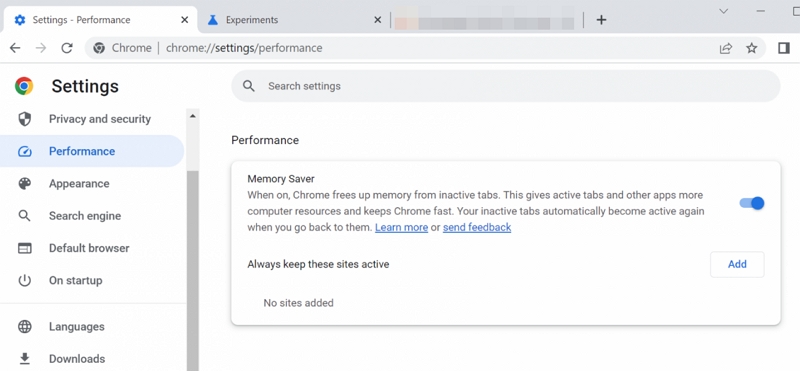This screenshot has width=800, height=371.
Task: Reload the settings page
Action: coord(67,48)
